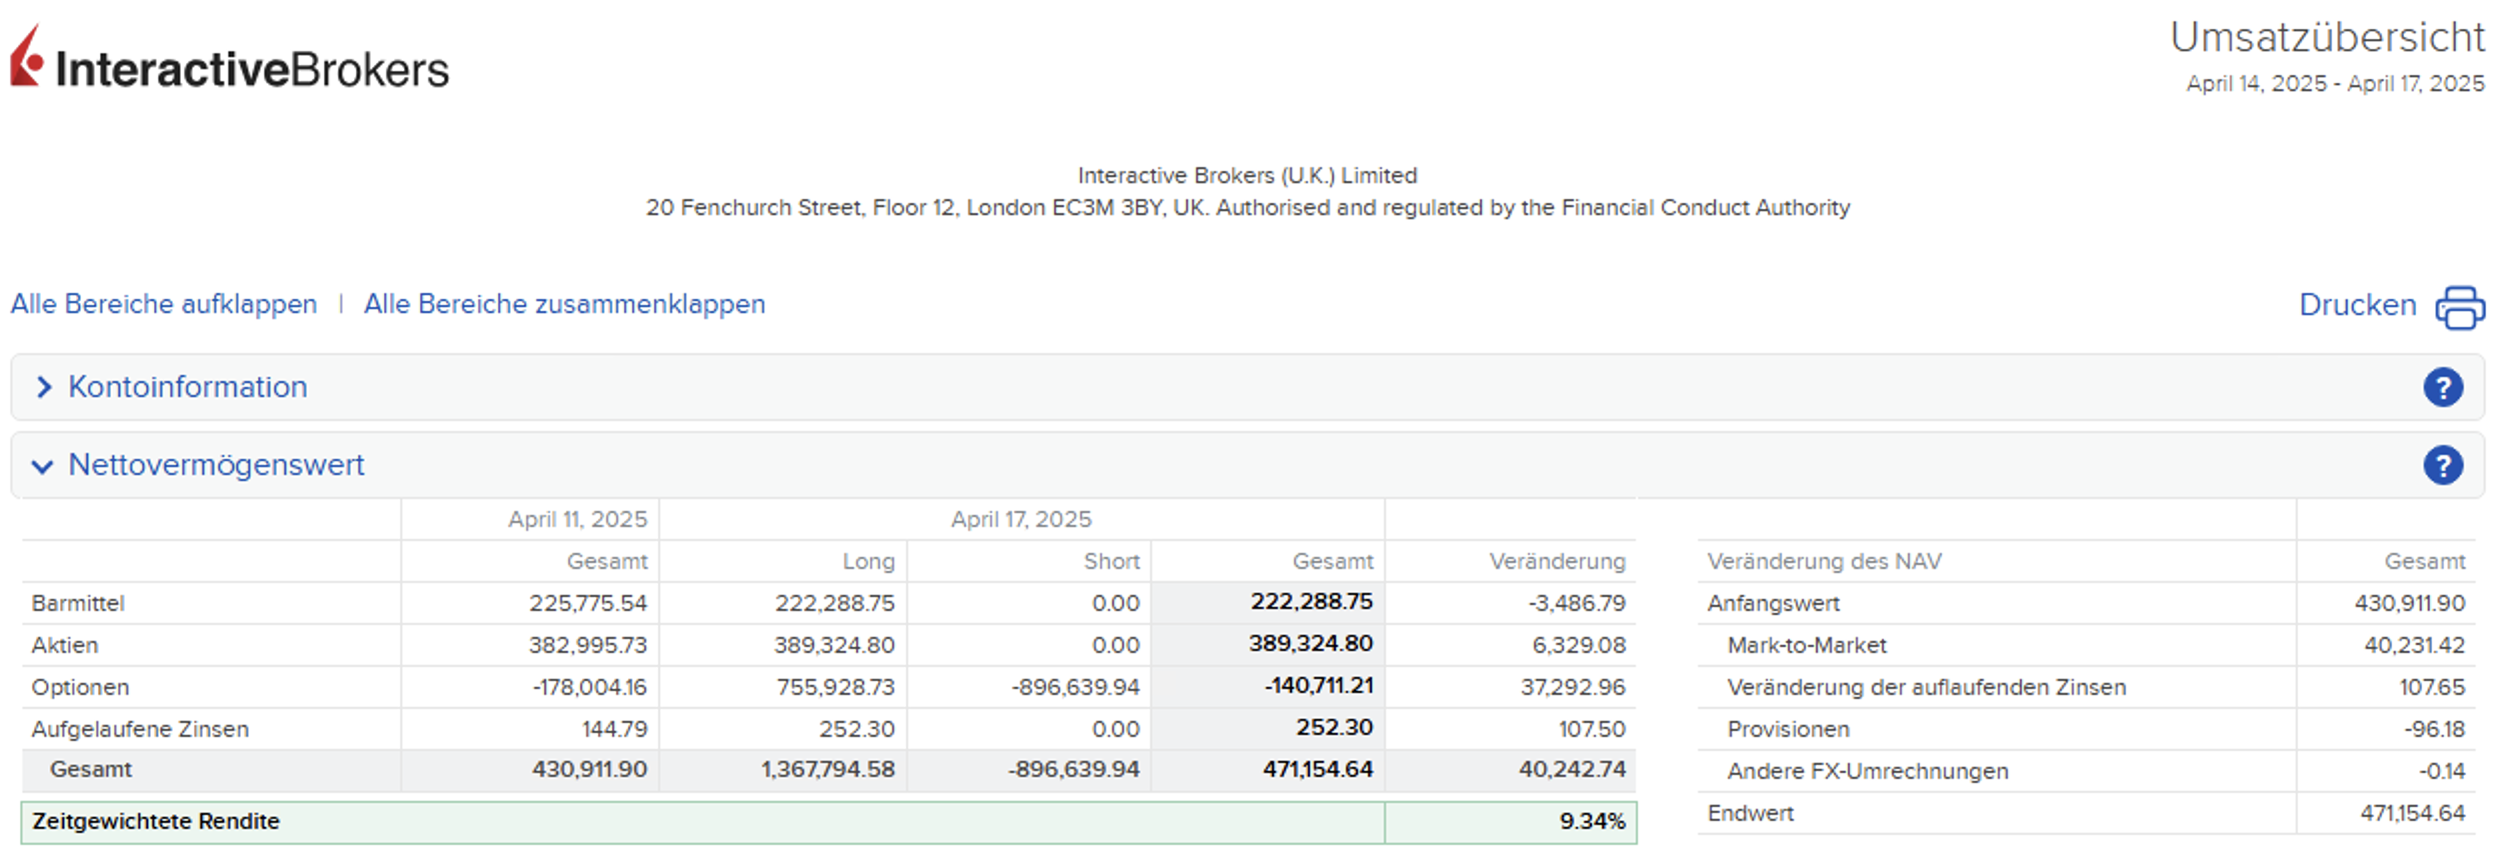Click the Umsatzübersicht page title
This screenshot has width=2502, height=856.
[2326, 38]
